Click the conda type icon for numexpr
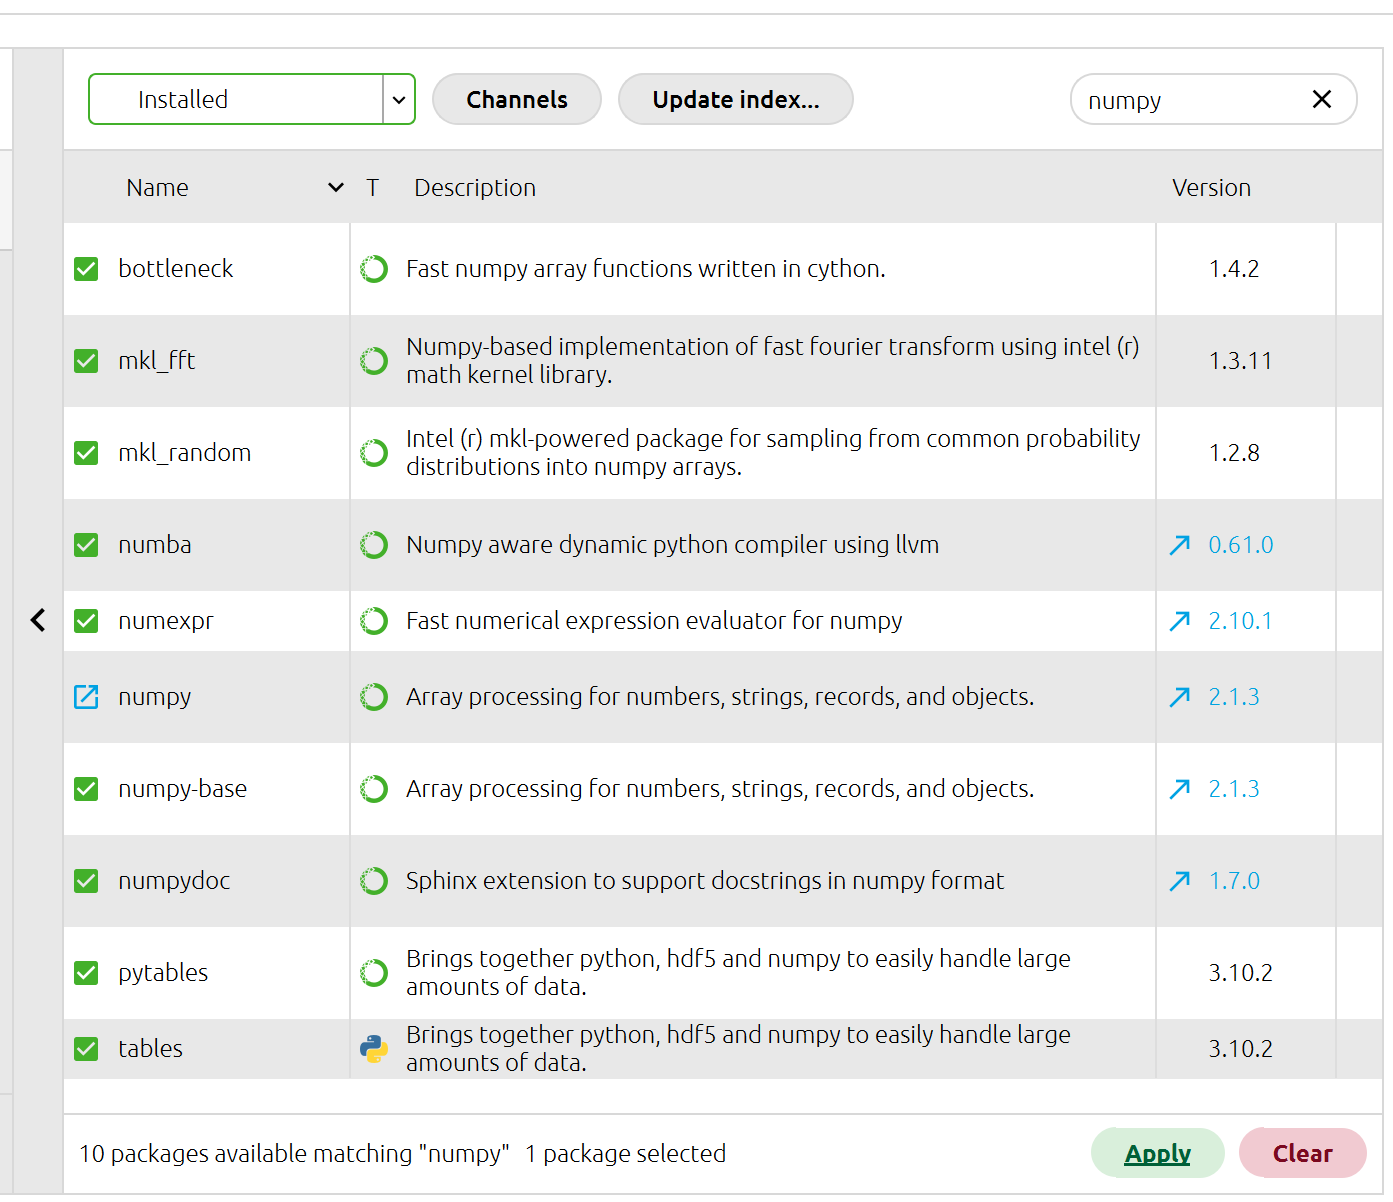 374,621
